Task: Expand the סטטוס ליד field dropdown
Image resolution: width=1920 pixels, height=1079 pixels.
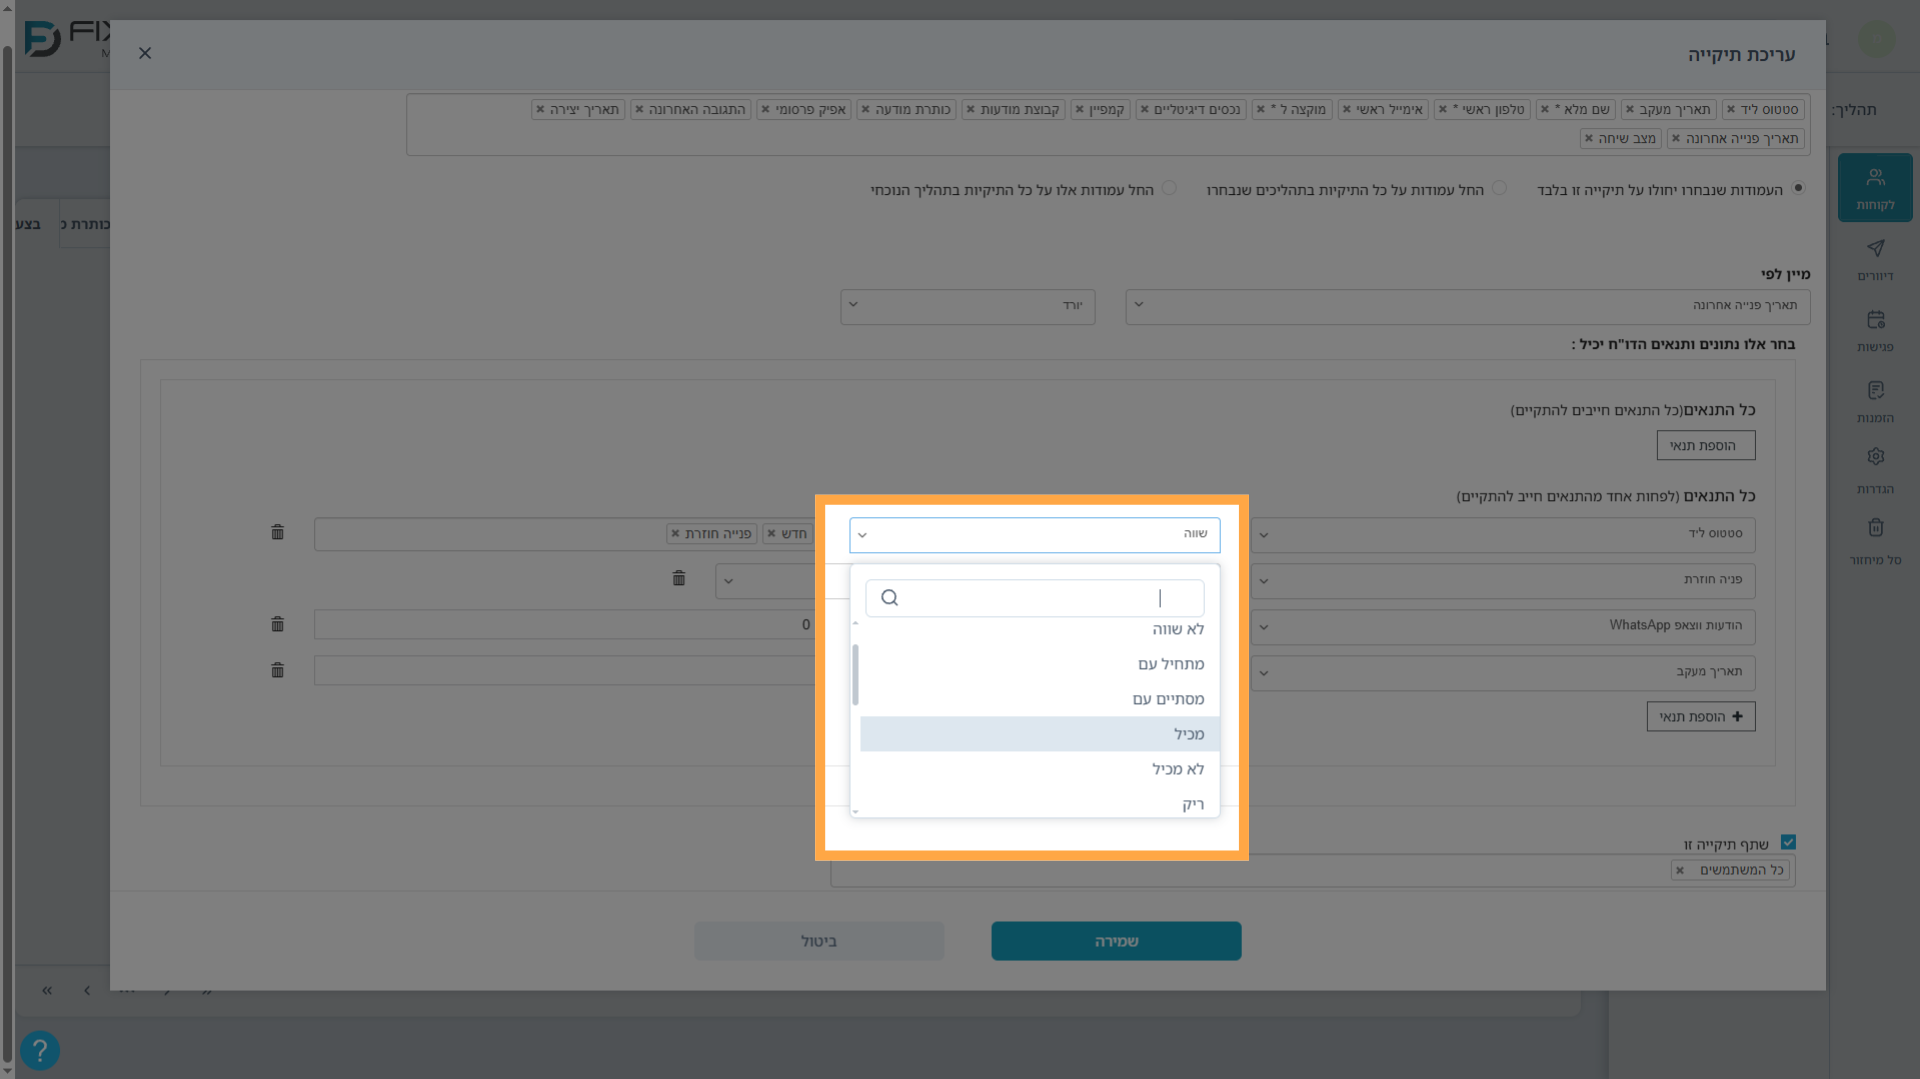Action: point(1503,534)
